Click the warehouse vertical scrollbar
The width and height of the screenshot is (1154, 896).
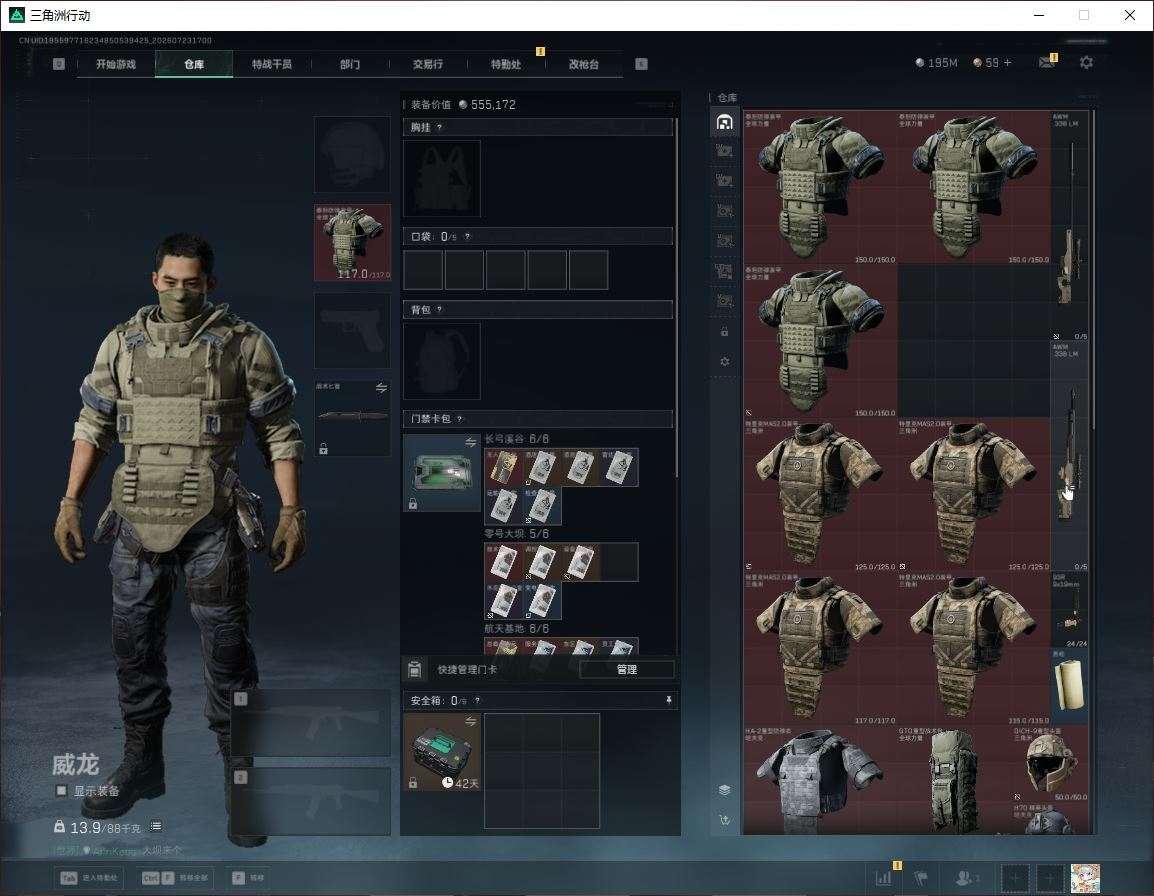click(1094, 269)
